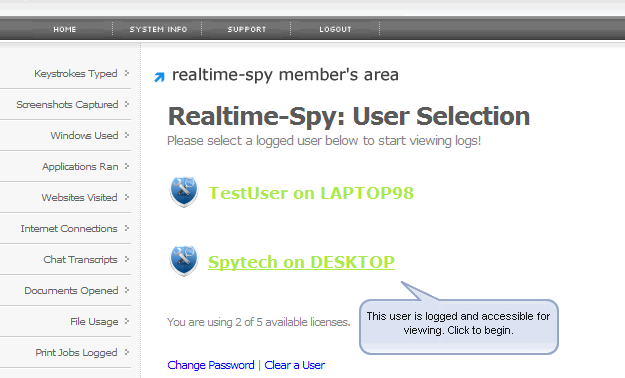Click arrow next to Websites Visited
Image resolution: width=625 pixels, height=378 pixels.
click(x=127, y=197)
